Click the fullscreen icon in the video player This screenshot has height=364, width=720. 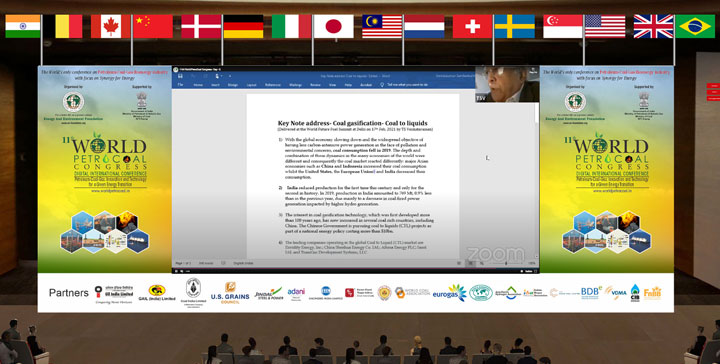click(535, 271)
